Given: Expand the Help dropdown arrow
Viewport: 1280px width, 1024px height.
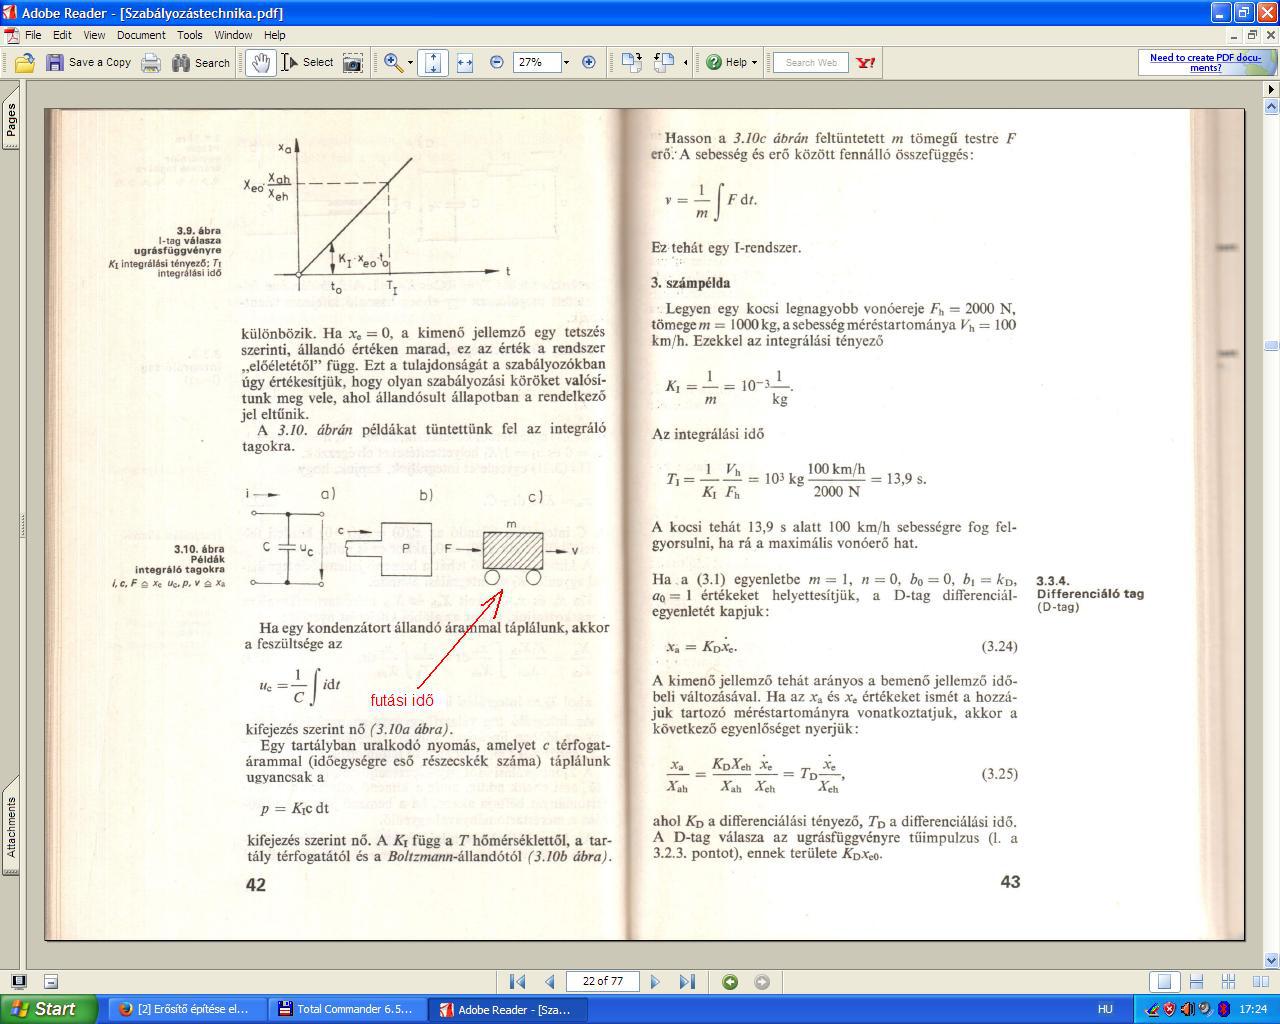Looking at the screenshot, I should click(754, 62).
